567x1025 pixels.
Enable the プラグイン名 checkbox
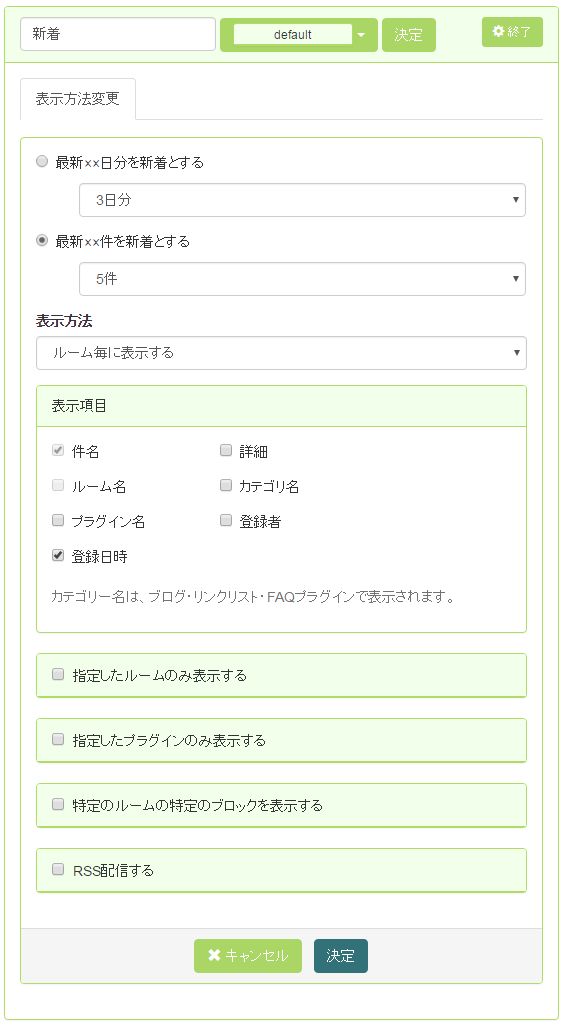[58, 520]
